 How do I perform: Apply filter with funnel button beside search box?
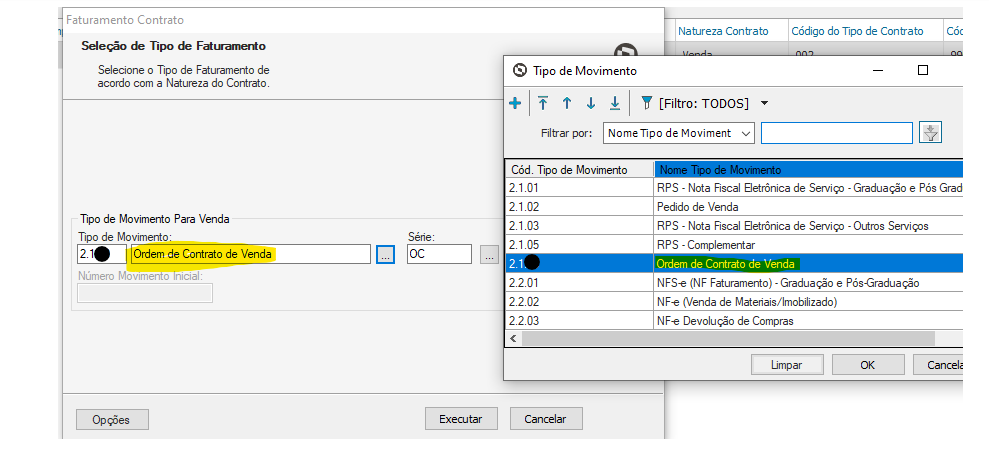point(931,133)
